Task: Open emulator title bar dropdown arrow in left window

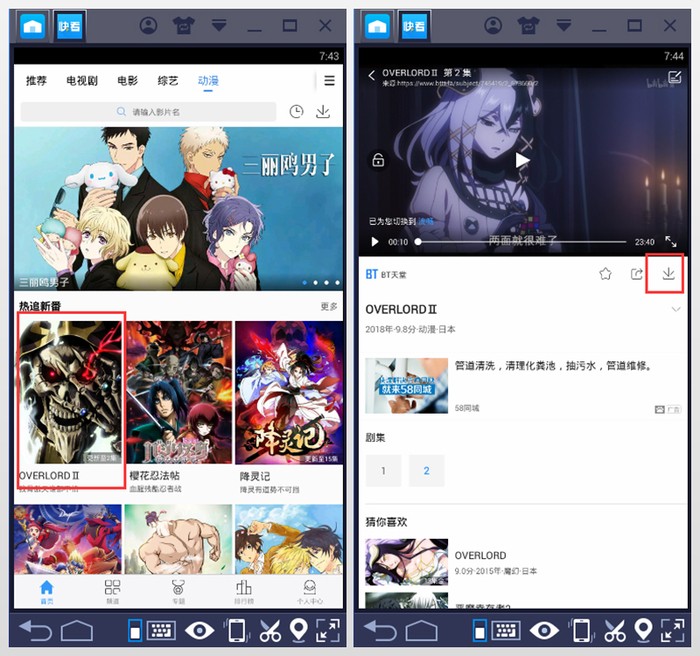Action: [x=218, y=25]
